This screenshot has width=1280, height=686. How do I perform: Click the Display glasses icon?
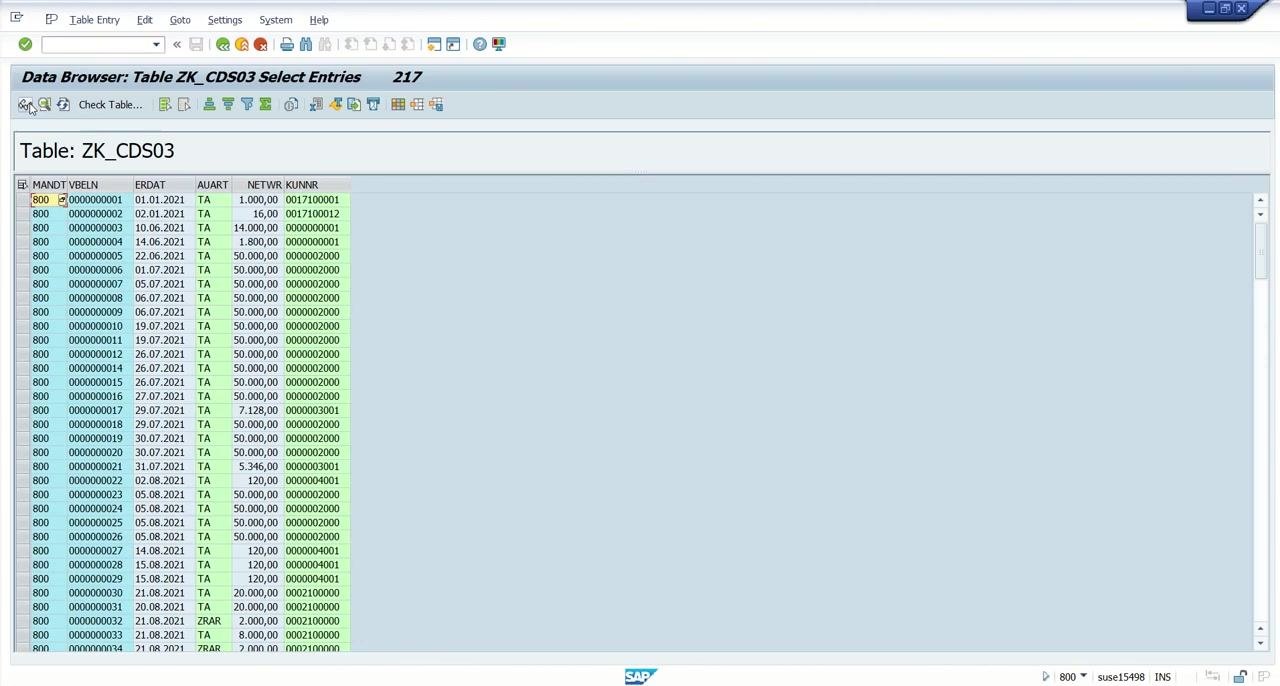25,104
